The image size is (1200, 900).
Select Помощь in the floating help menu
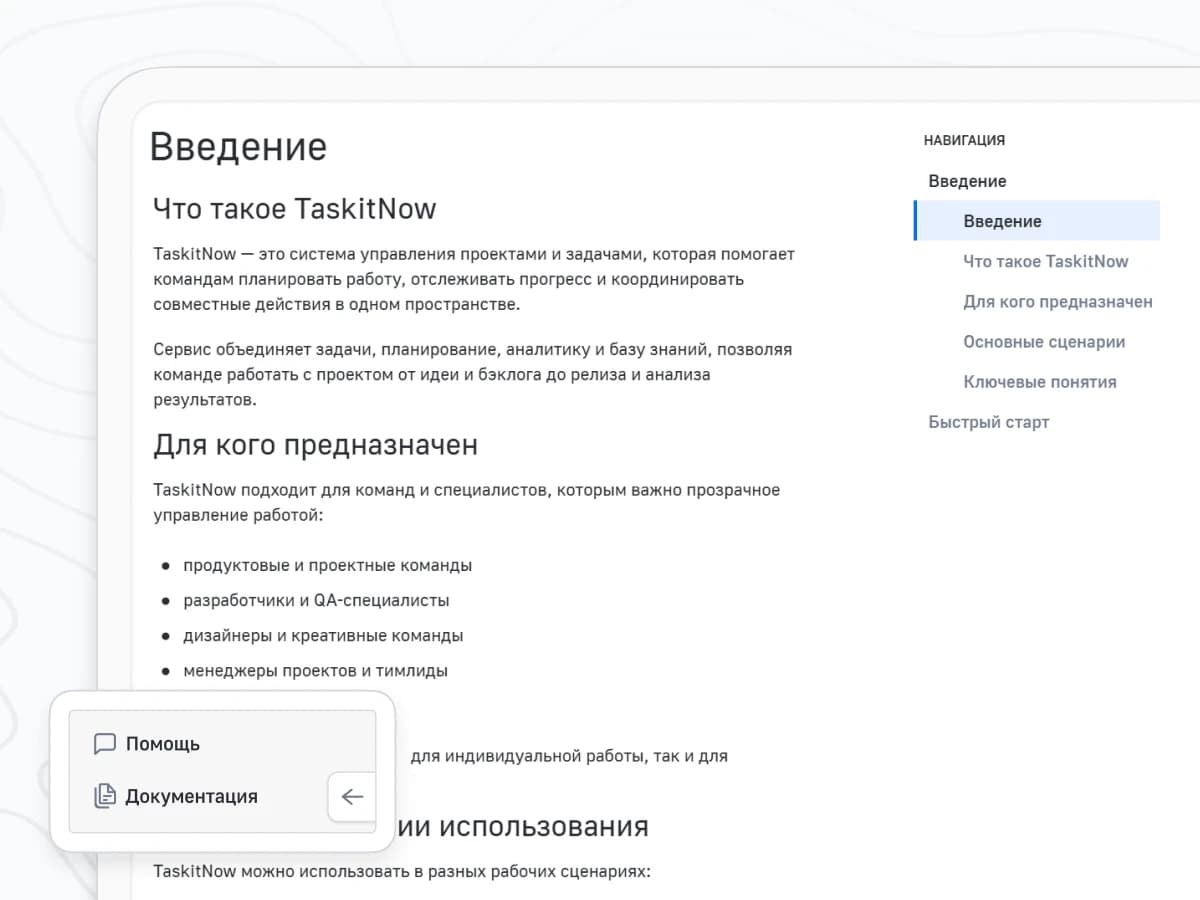click(x=162, y=743)
